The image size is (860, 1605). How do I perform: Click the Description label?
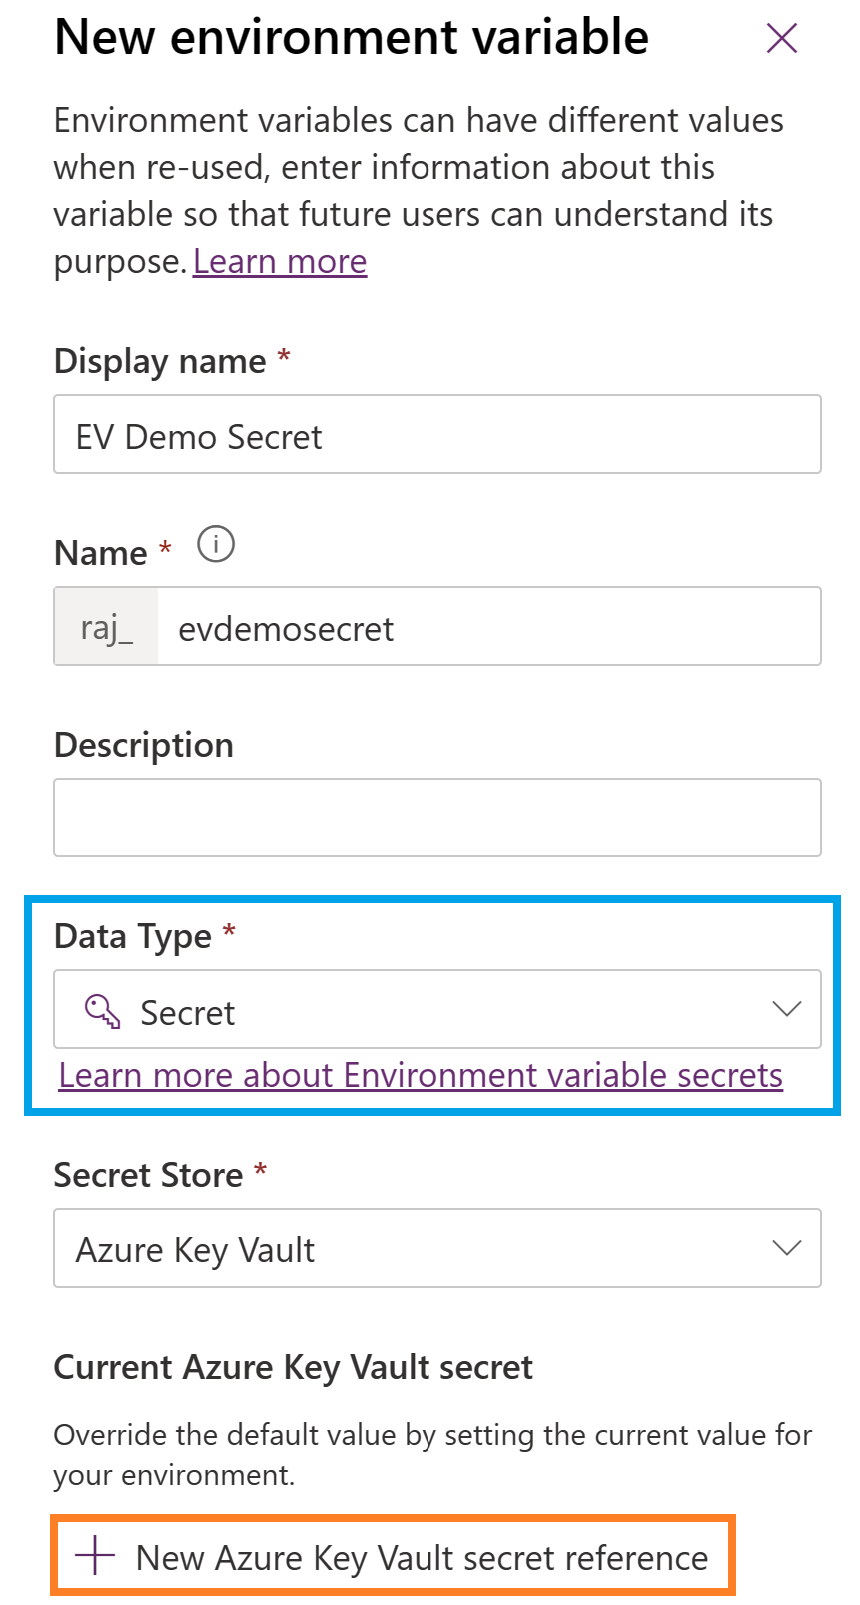point(144,745)
